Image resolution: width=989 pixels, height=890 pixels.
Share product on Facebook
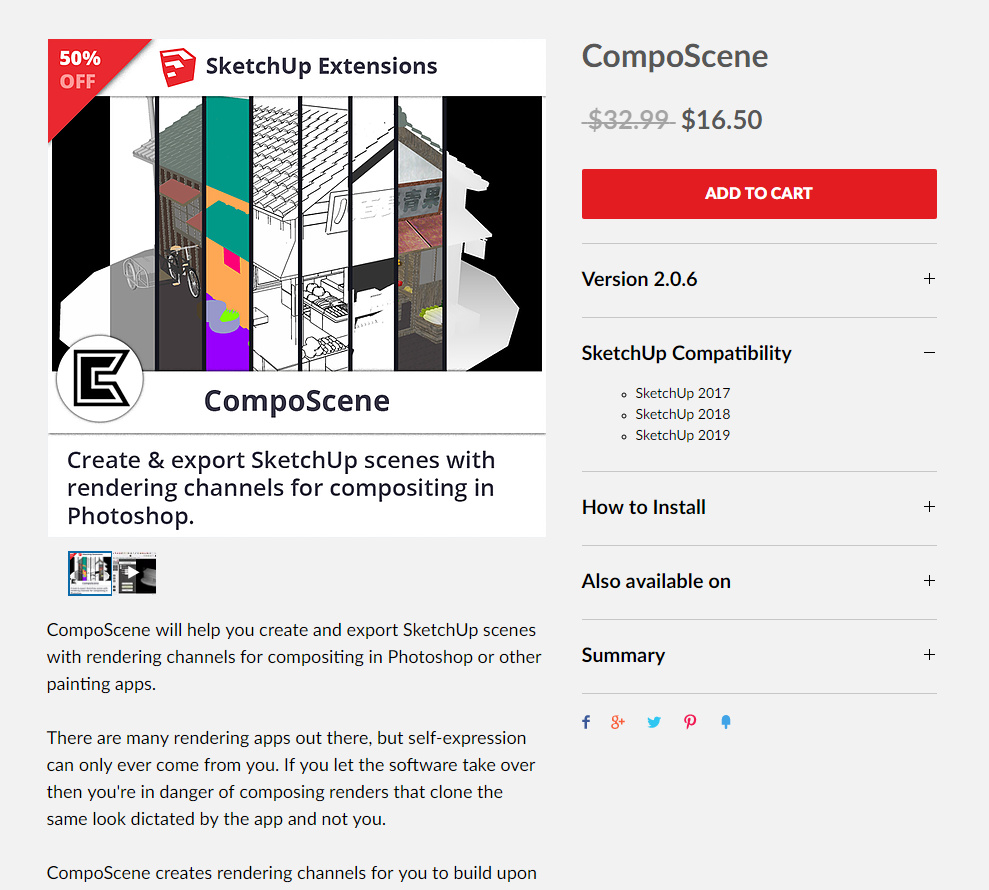click(586, 722)
